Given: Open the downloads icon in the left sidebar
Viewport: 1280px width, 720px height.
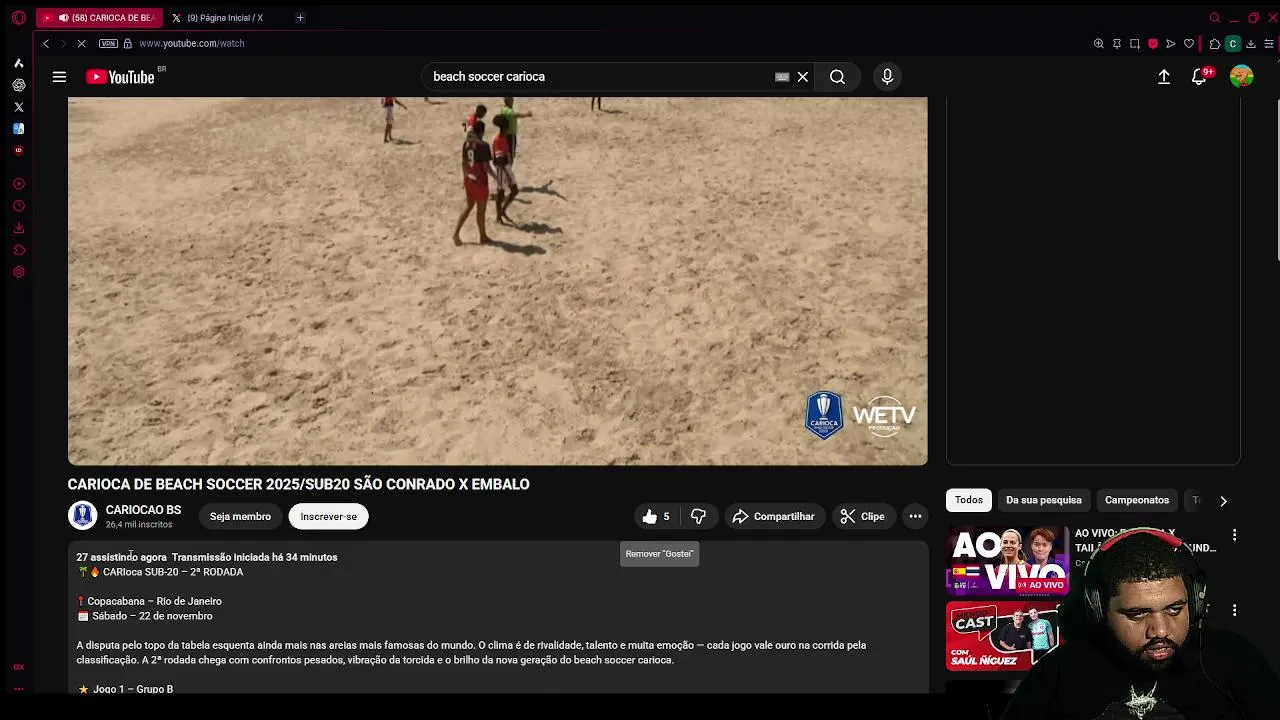Looking at the screenshot, I should tap(18, 228).
